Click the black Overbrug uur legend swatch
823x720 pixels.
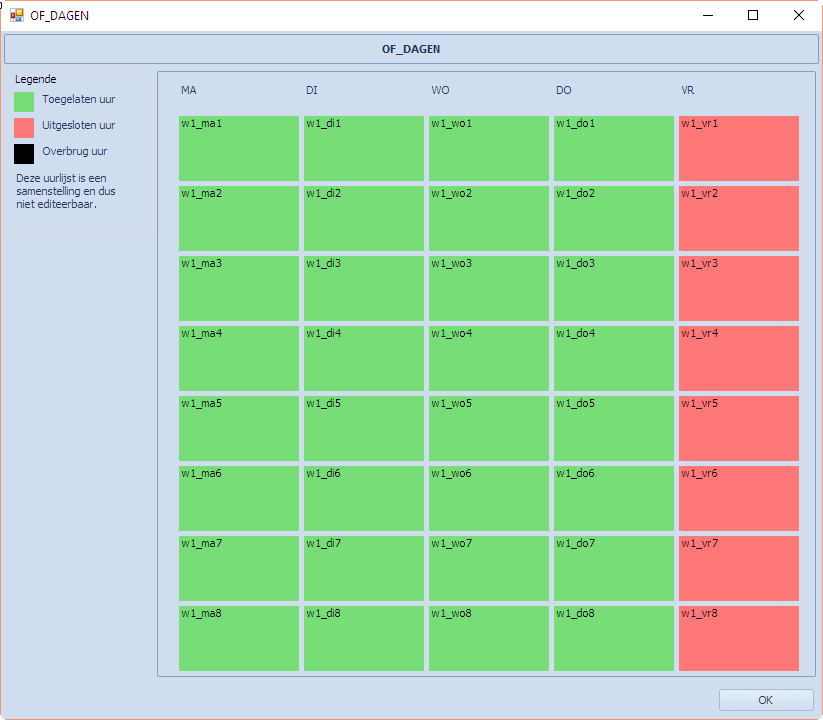coord(24,154)
